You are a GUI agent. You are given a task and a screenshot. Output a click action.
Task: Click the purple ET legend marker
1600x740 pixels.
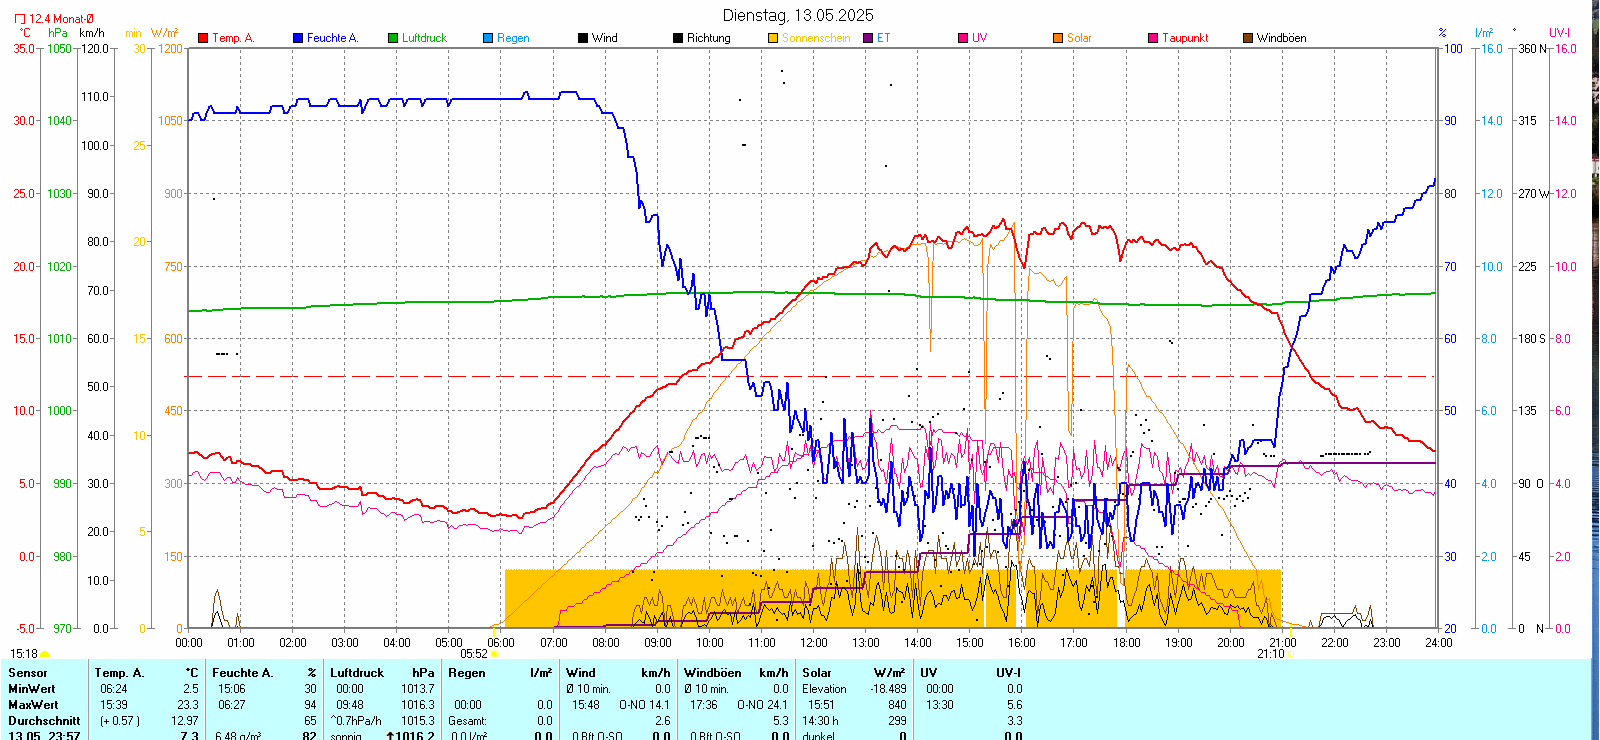[x=868, y=38]
